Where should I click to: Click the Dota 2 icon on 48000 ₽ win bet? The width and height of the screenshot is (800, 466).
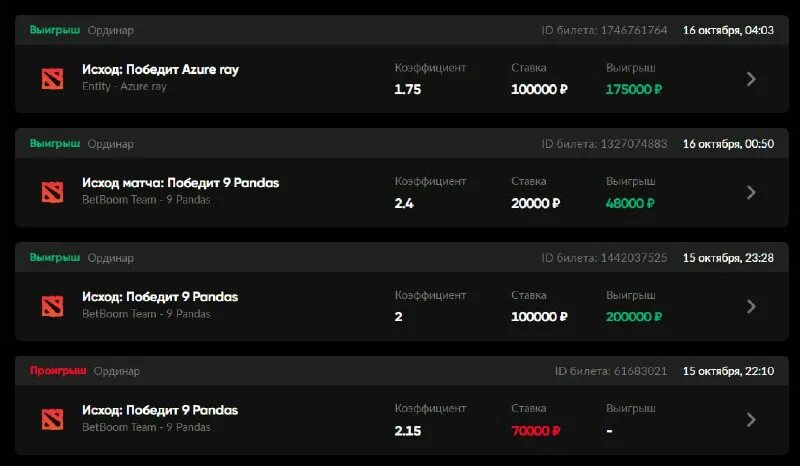pyautogui.click(x=52, y=192)
